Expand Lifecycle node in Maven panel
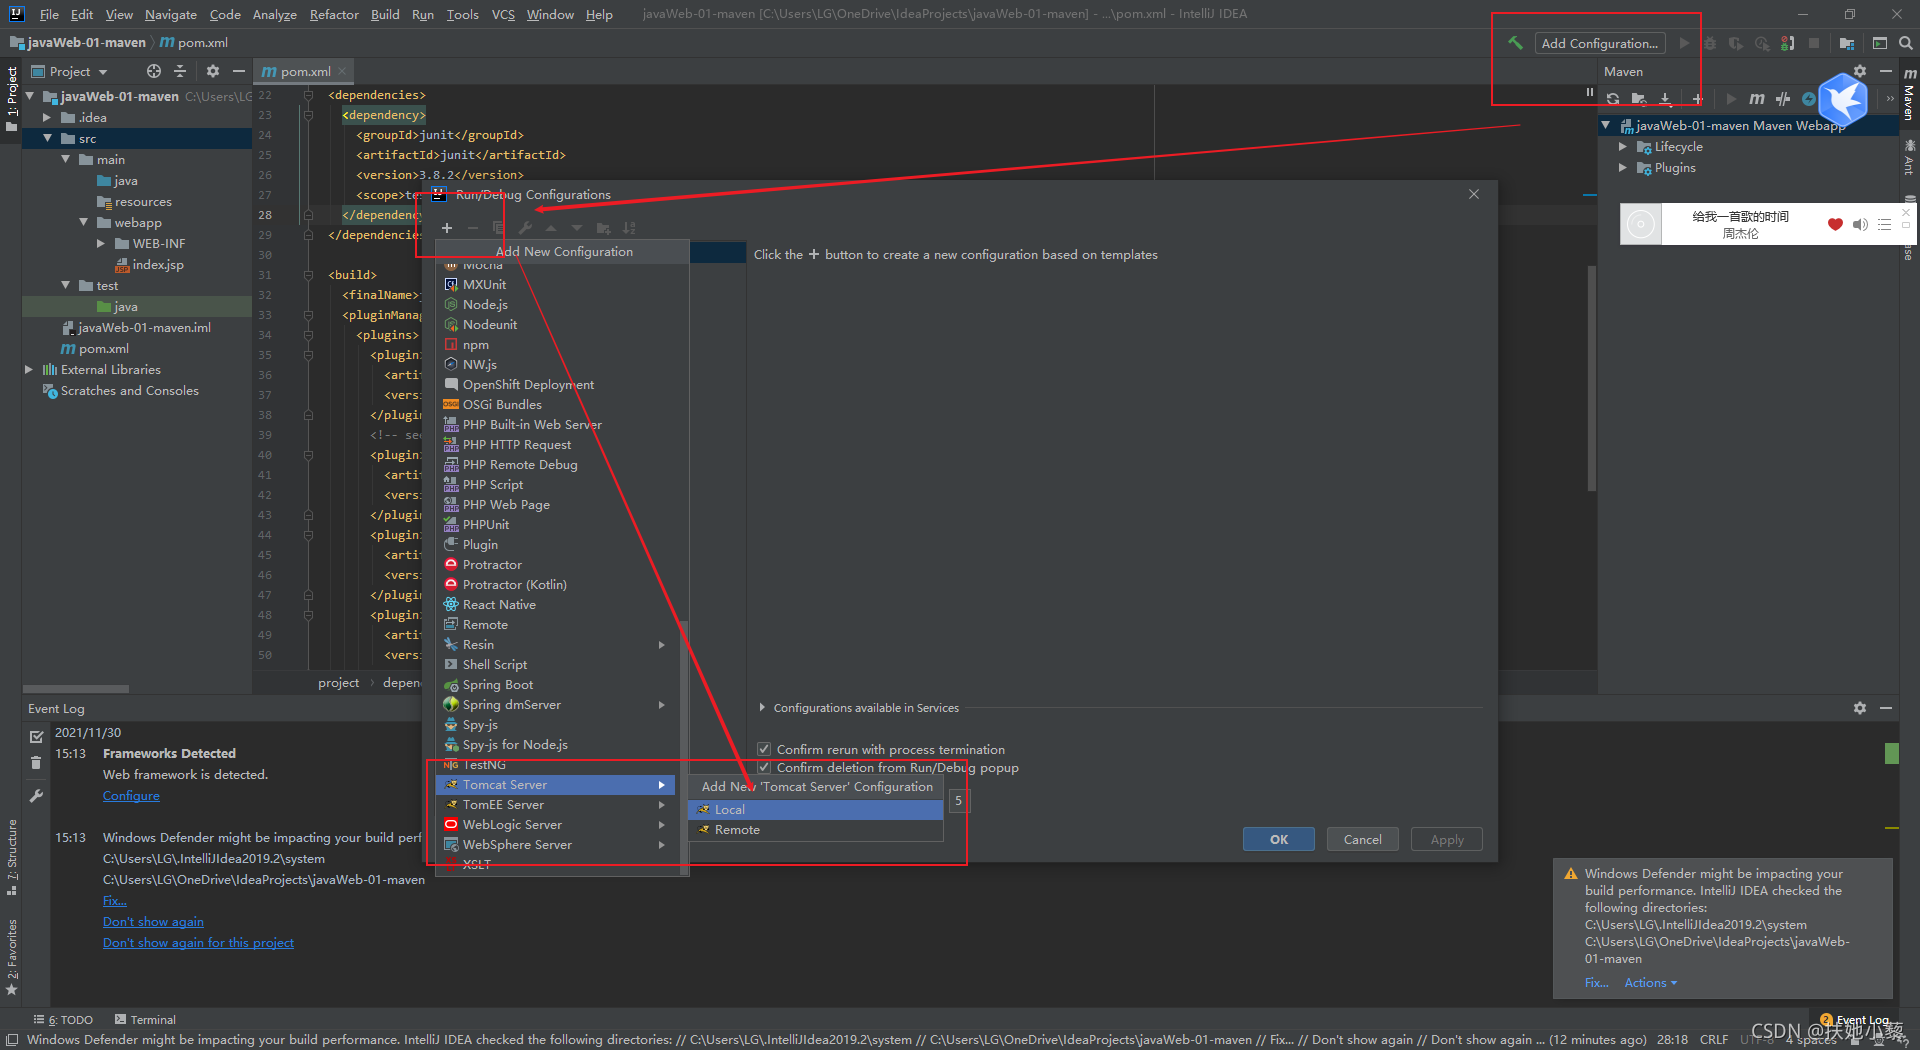1920x1050 pixels. (x=1622, y=147)
